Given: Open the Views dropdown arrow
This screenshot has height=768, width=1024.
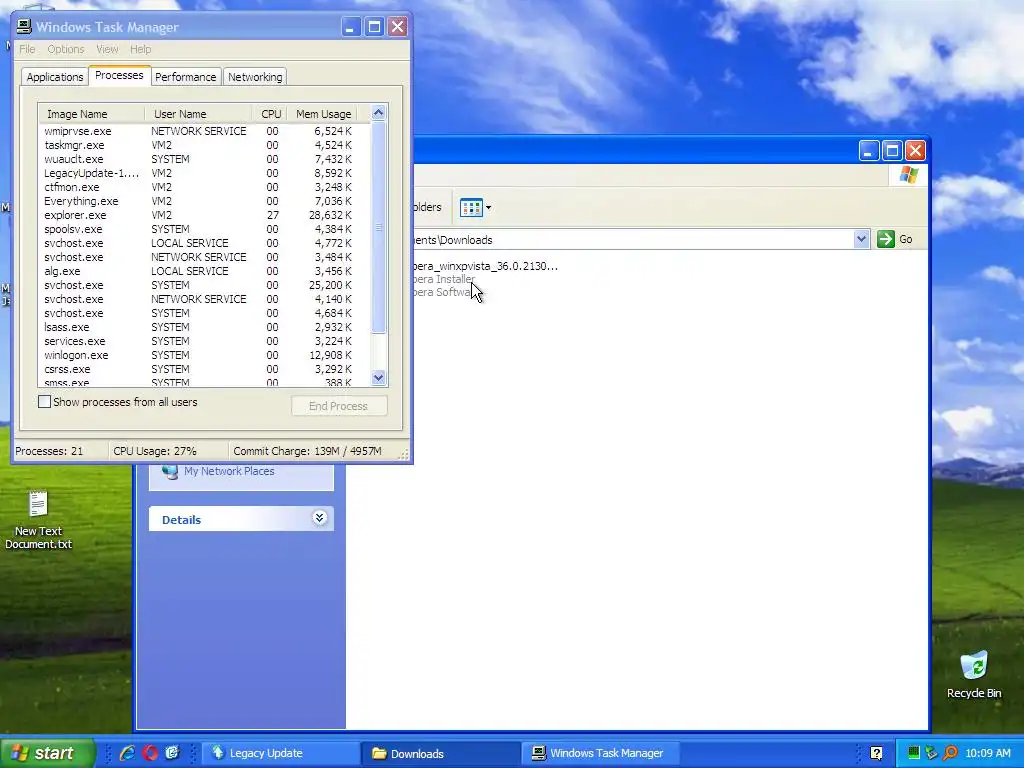Looking at the screenshot, I should [488, 208].
